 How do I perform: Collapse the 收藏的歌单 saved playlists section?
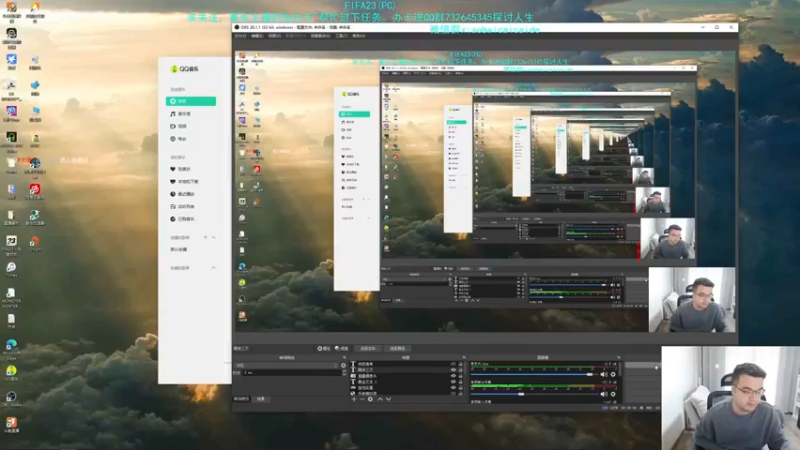click(x=213, y=268)
